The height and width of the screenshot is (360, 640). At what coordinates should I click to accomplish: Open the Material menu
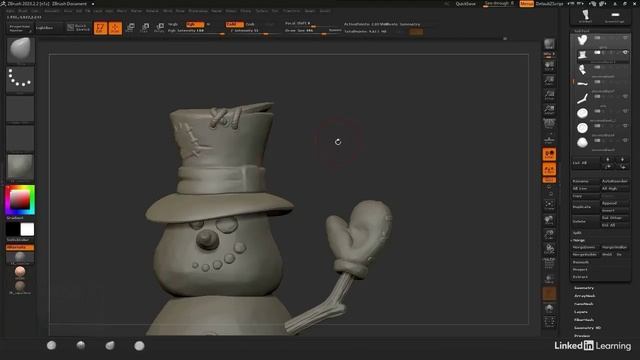click(x=152, y=11)
